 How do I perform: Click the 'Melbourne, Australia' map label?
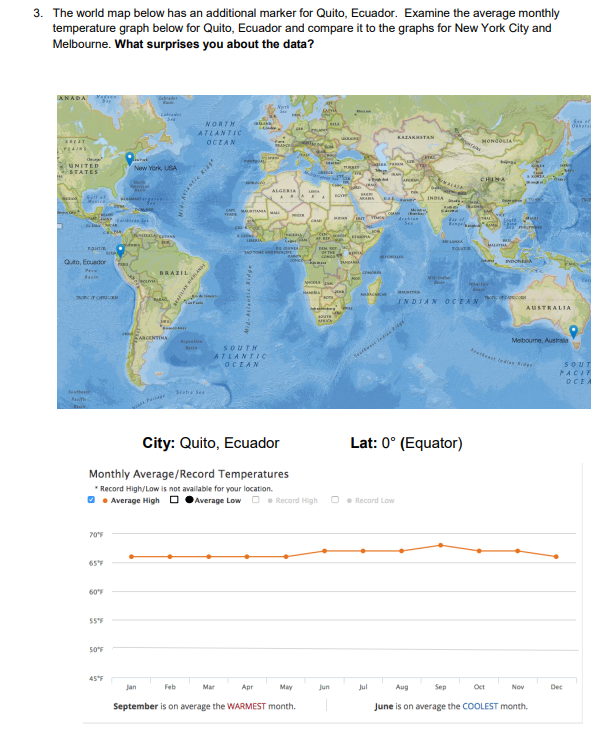pos(540,340)
